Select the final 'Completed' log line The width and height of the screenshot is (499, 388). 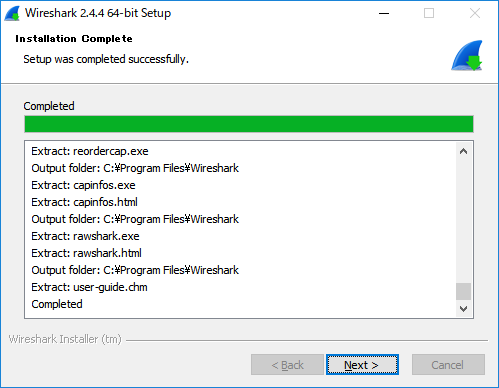[57, 304]
